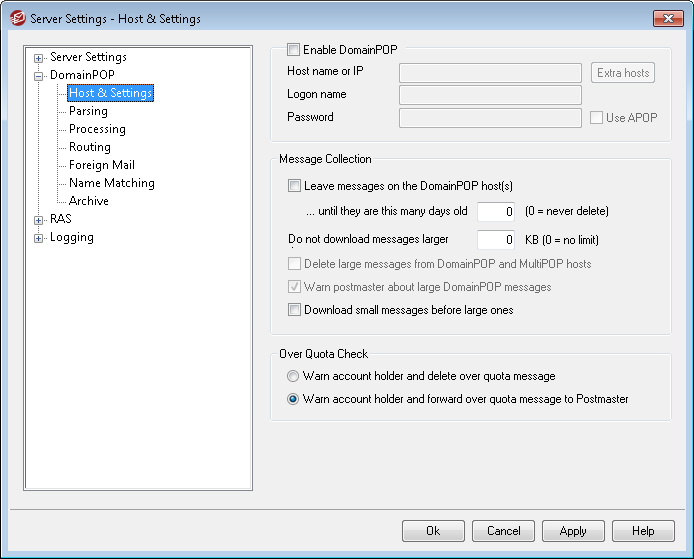Go to the Routing page
Screen dimensions: 694x559
click(x=89, y=147)
